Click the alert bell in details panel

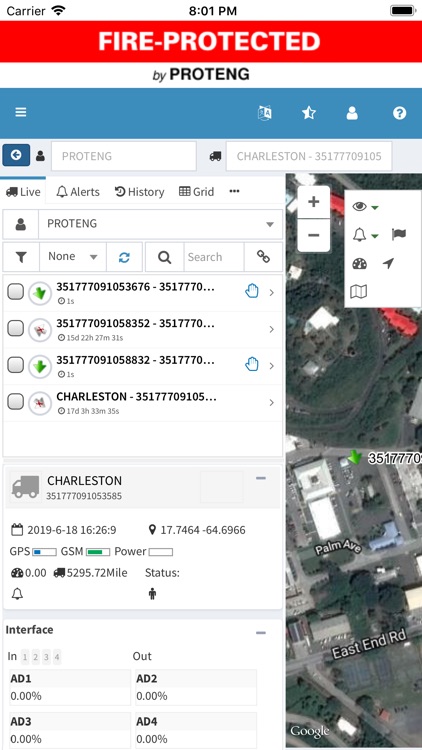[x=17, y=594]
